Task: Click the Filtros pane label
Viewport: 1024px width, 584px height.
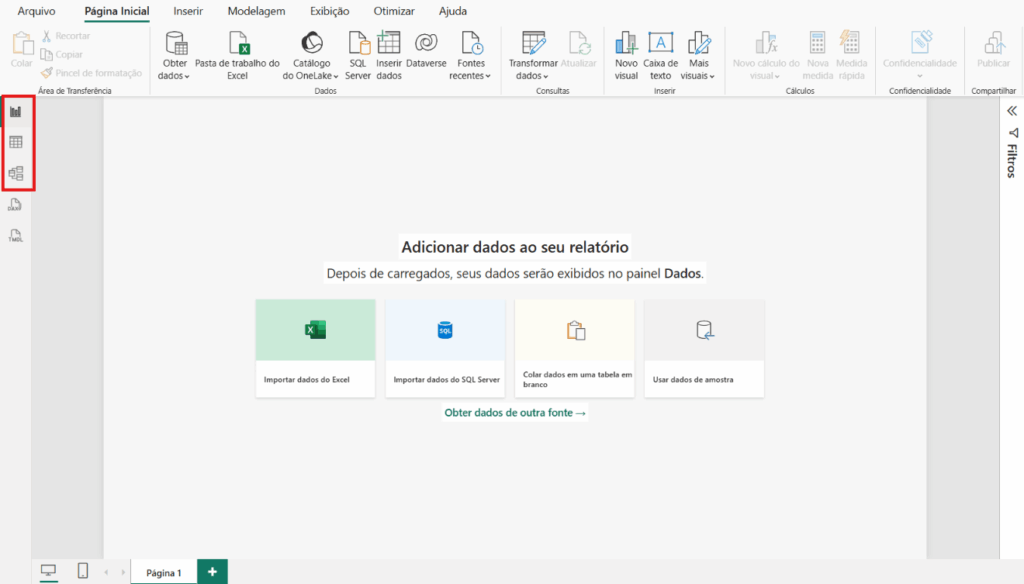Action: click(x=1012, y=161)
